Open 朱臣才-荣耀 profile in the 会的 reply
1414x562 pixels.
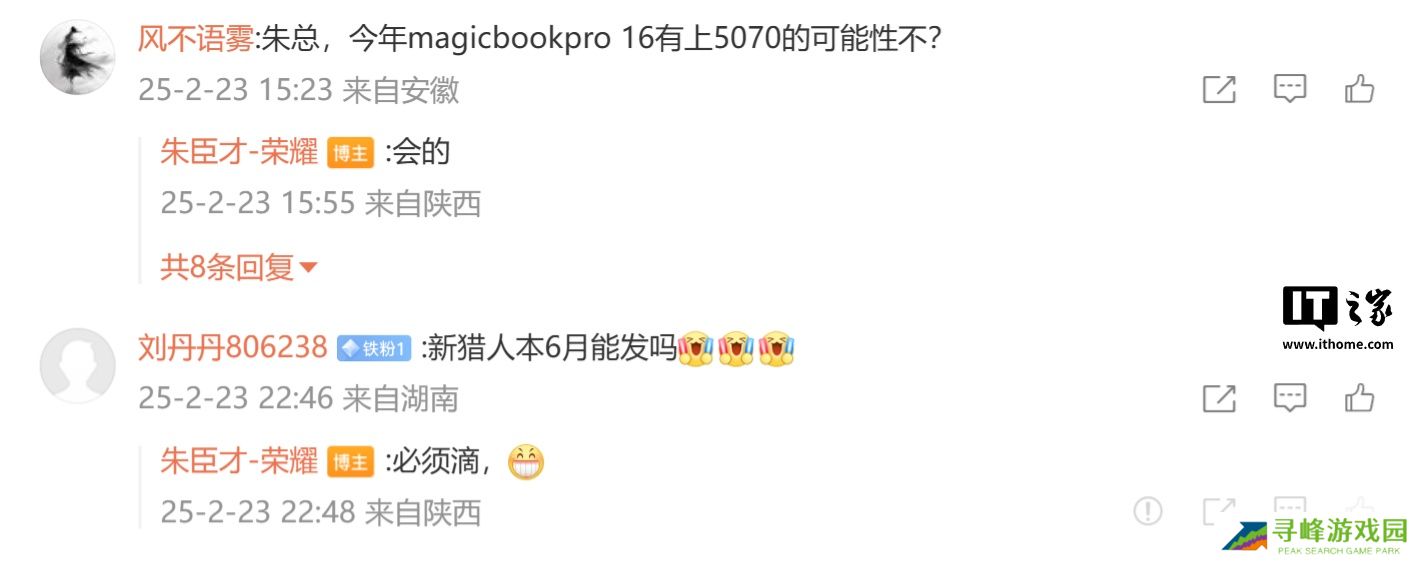tap(239, 152)
